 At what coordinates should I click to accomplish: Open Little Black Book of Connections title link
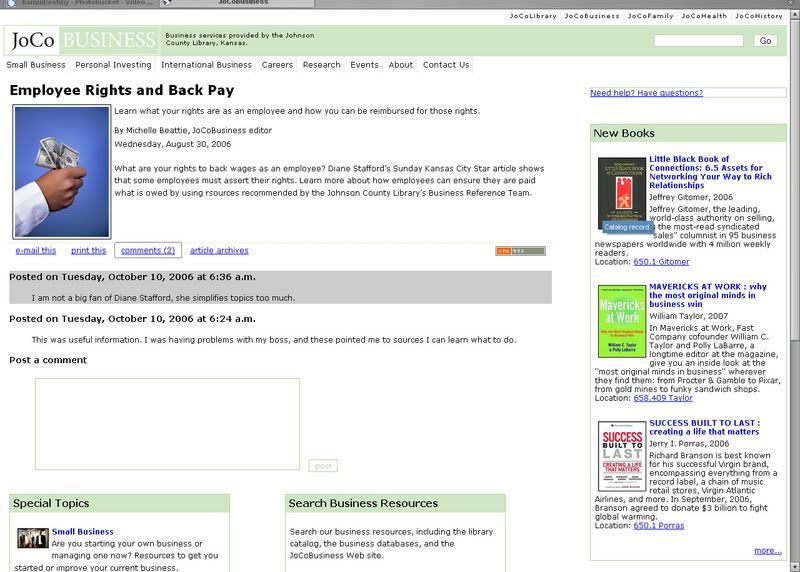point(710,172)
